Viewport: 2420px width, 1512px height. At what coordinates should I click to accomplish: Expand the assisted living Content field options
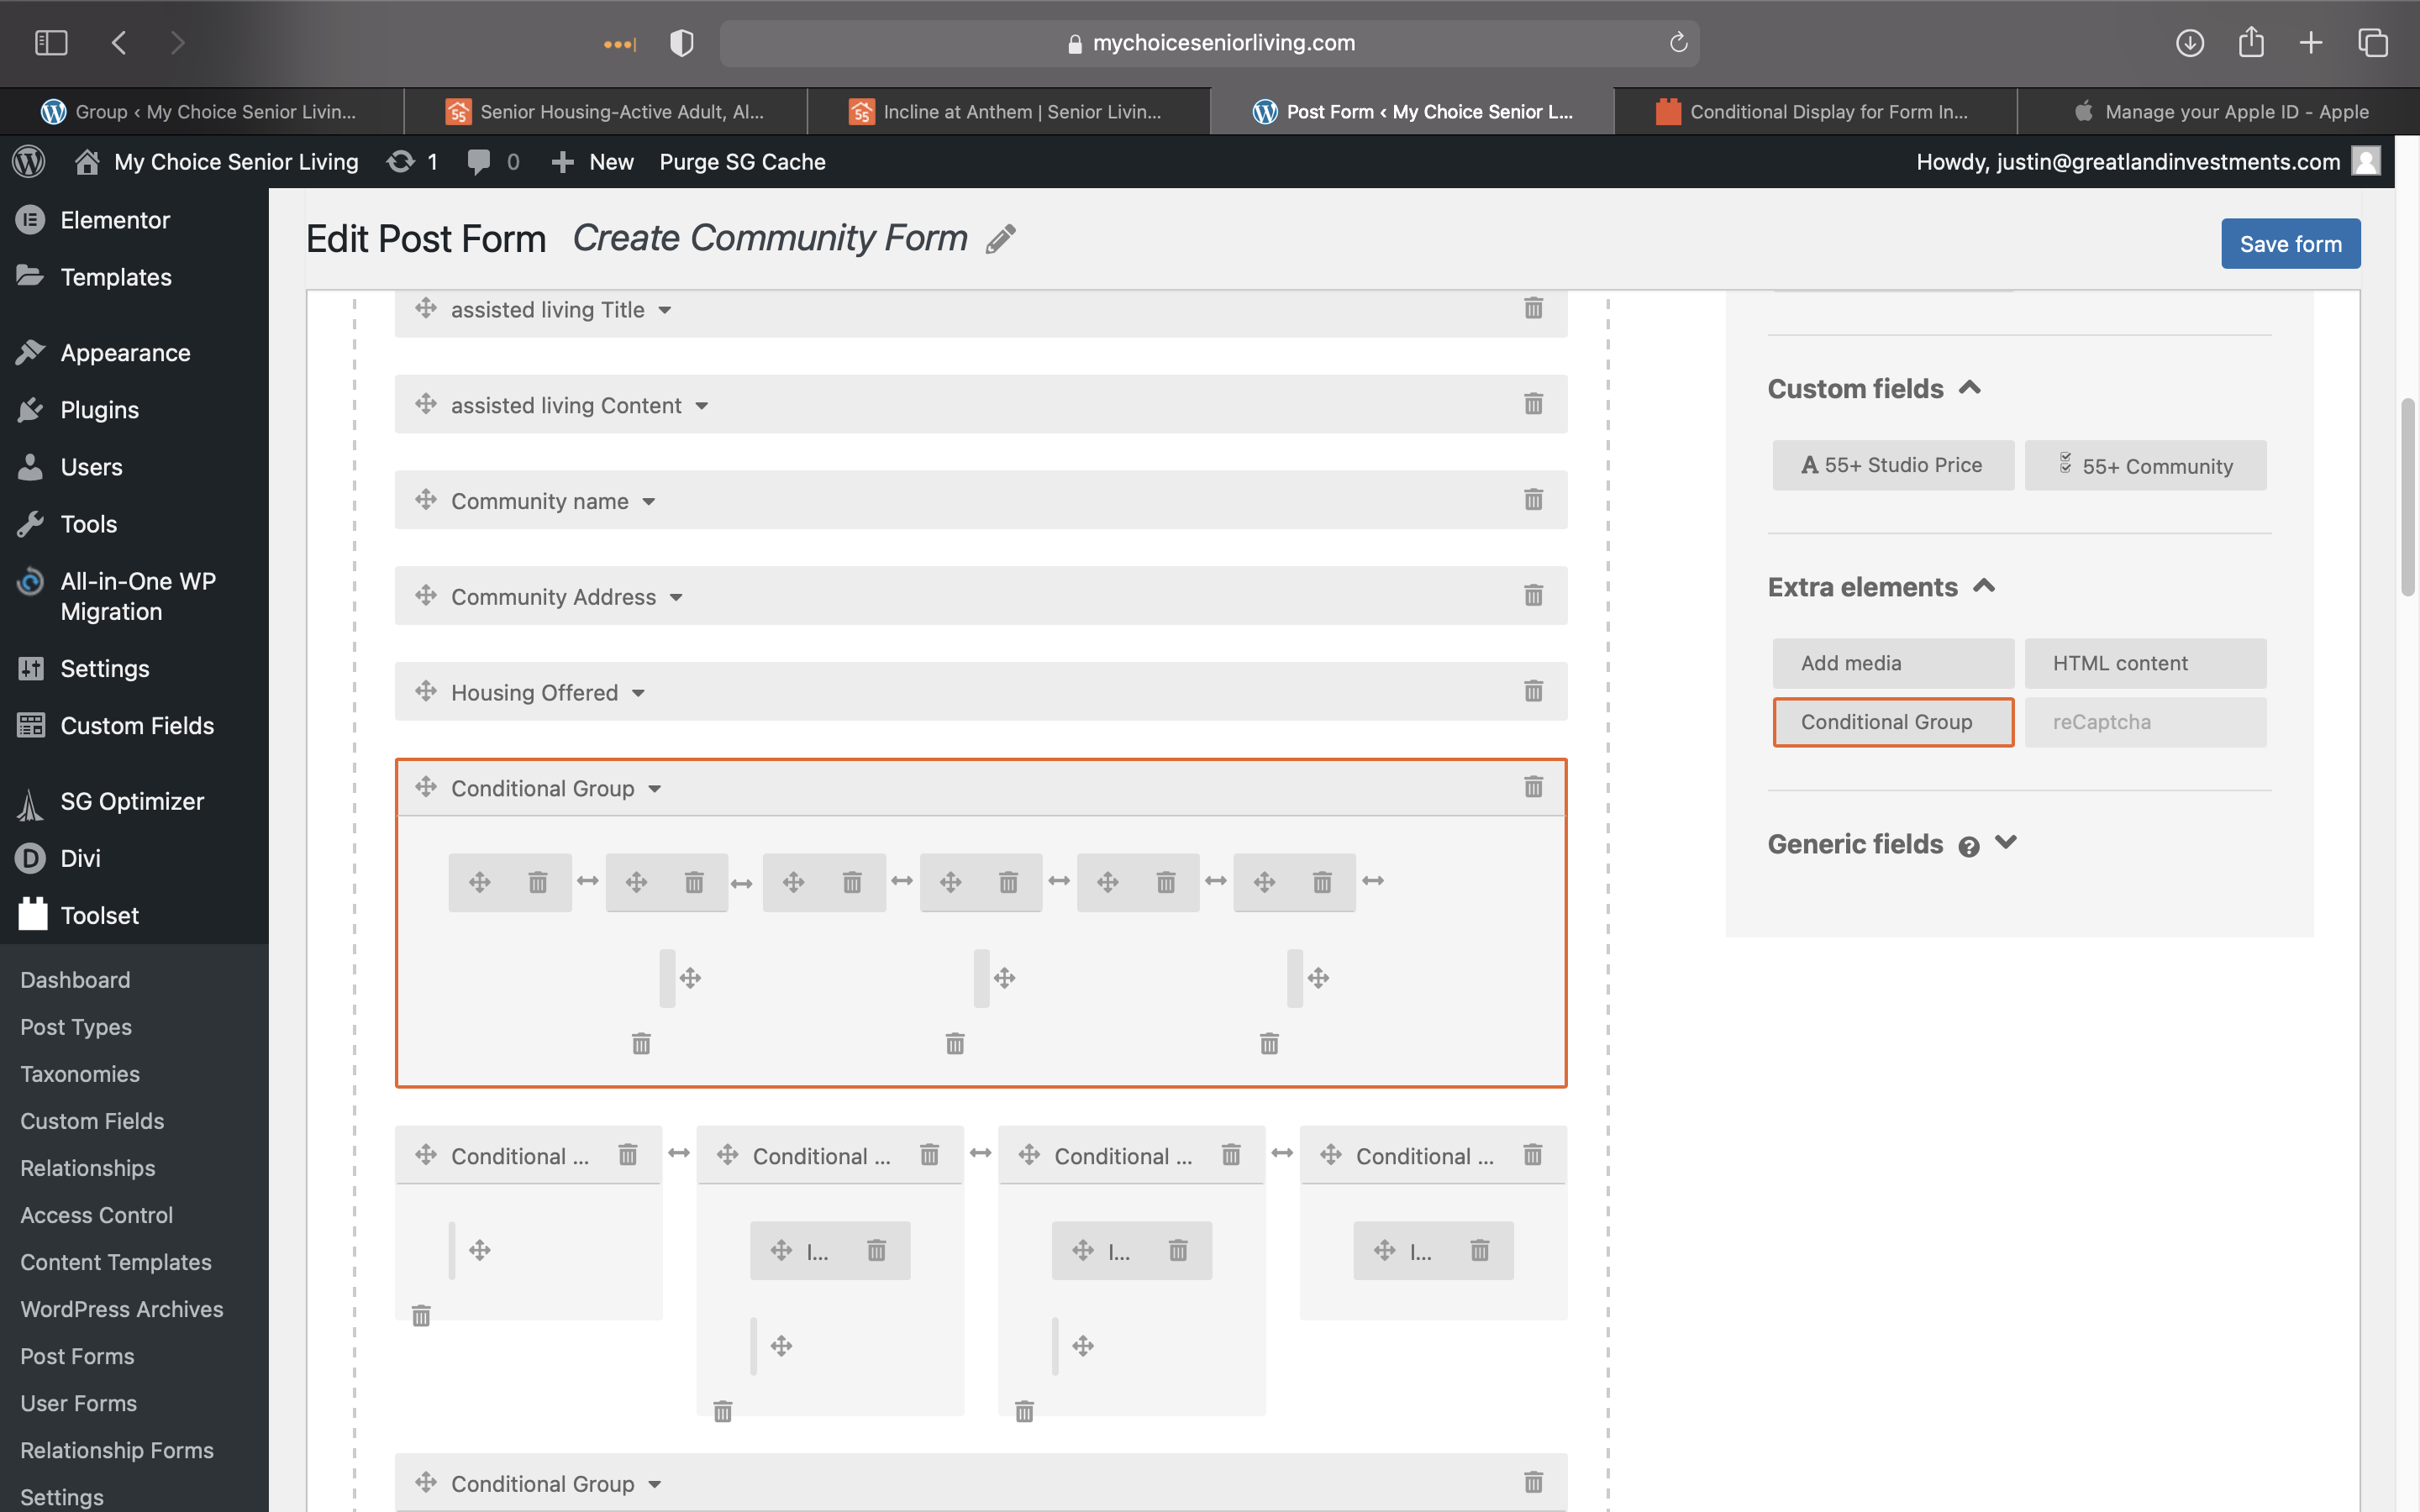click(702, 406)
